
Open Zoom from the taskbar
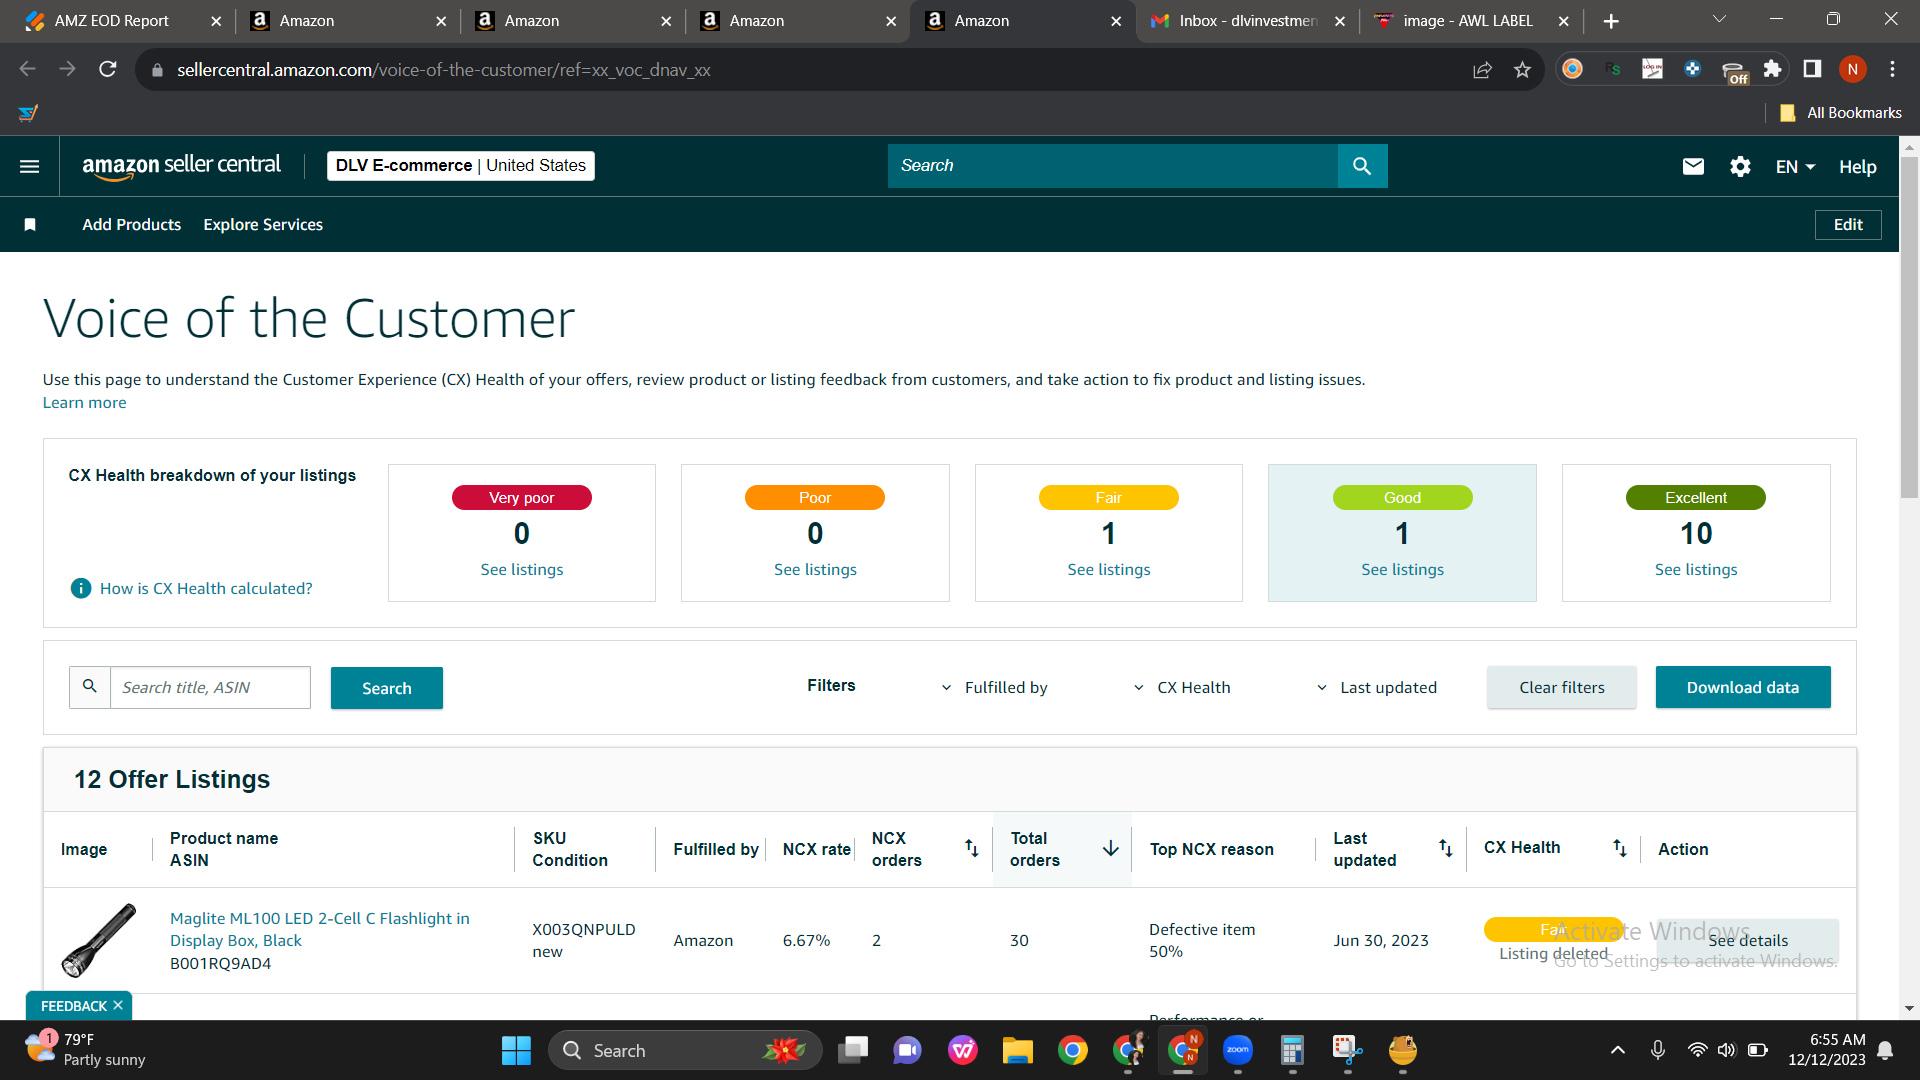pyautogui.click(x=1238, y=1051)
